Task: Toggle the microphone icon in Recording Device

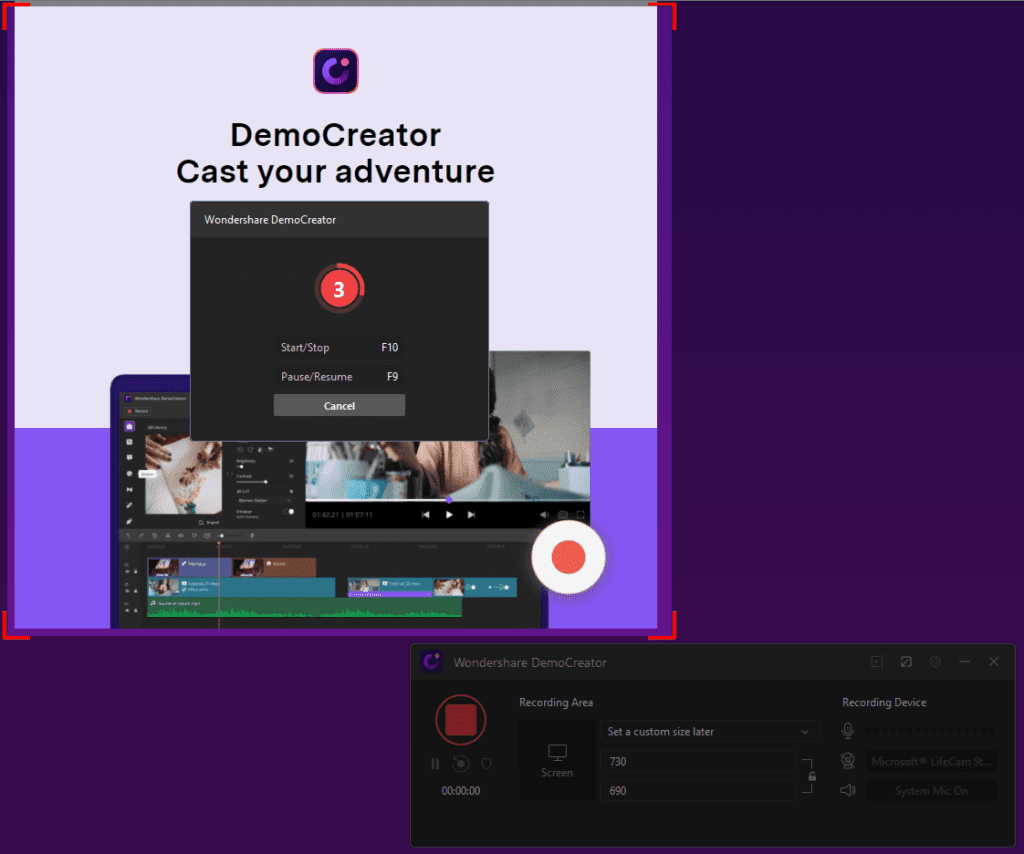Action: click(848, 731)
